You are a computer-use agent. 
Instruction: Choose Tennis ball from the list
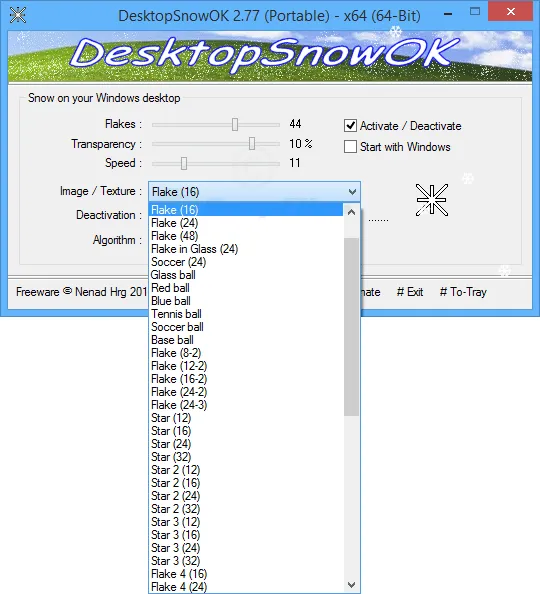tap(246, 314)
